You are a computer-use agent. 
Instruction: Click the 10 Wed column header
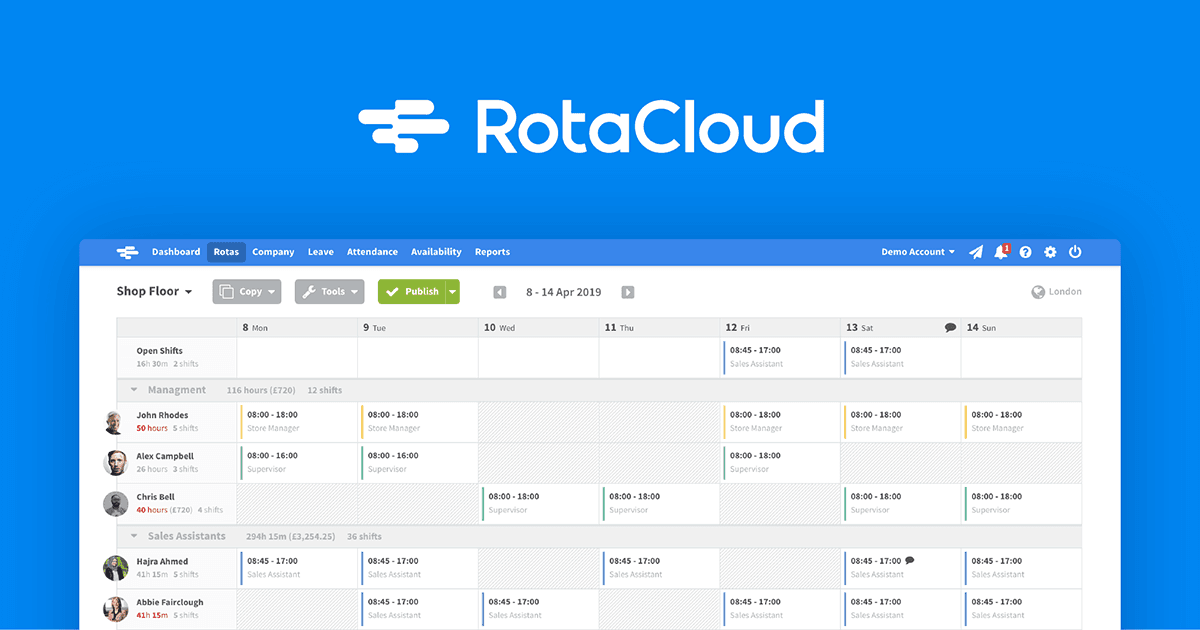click(539, 327)
